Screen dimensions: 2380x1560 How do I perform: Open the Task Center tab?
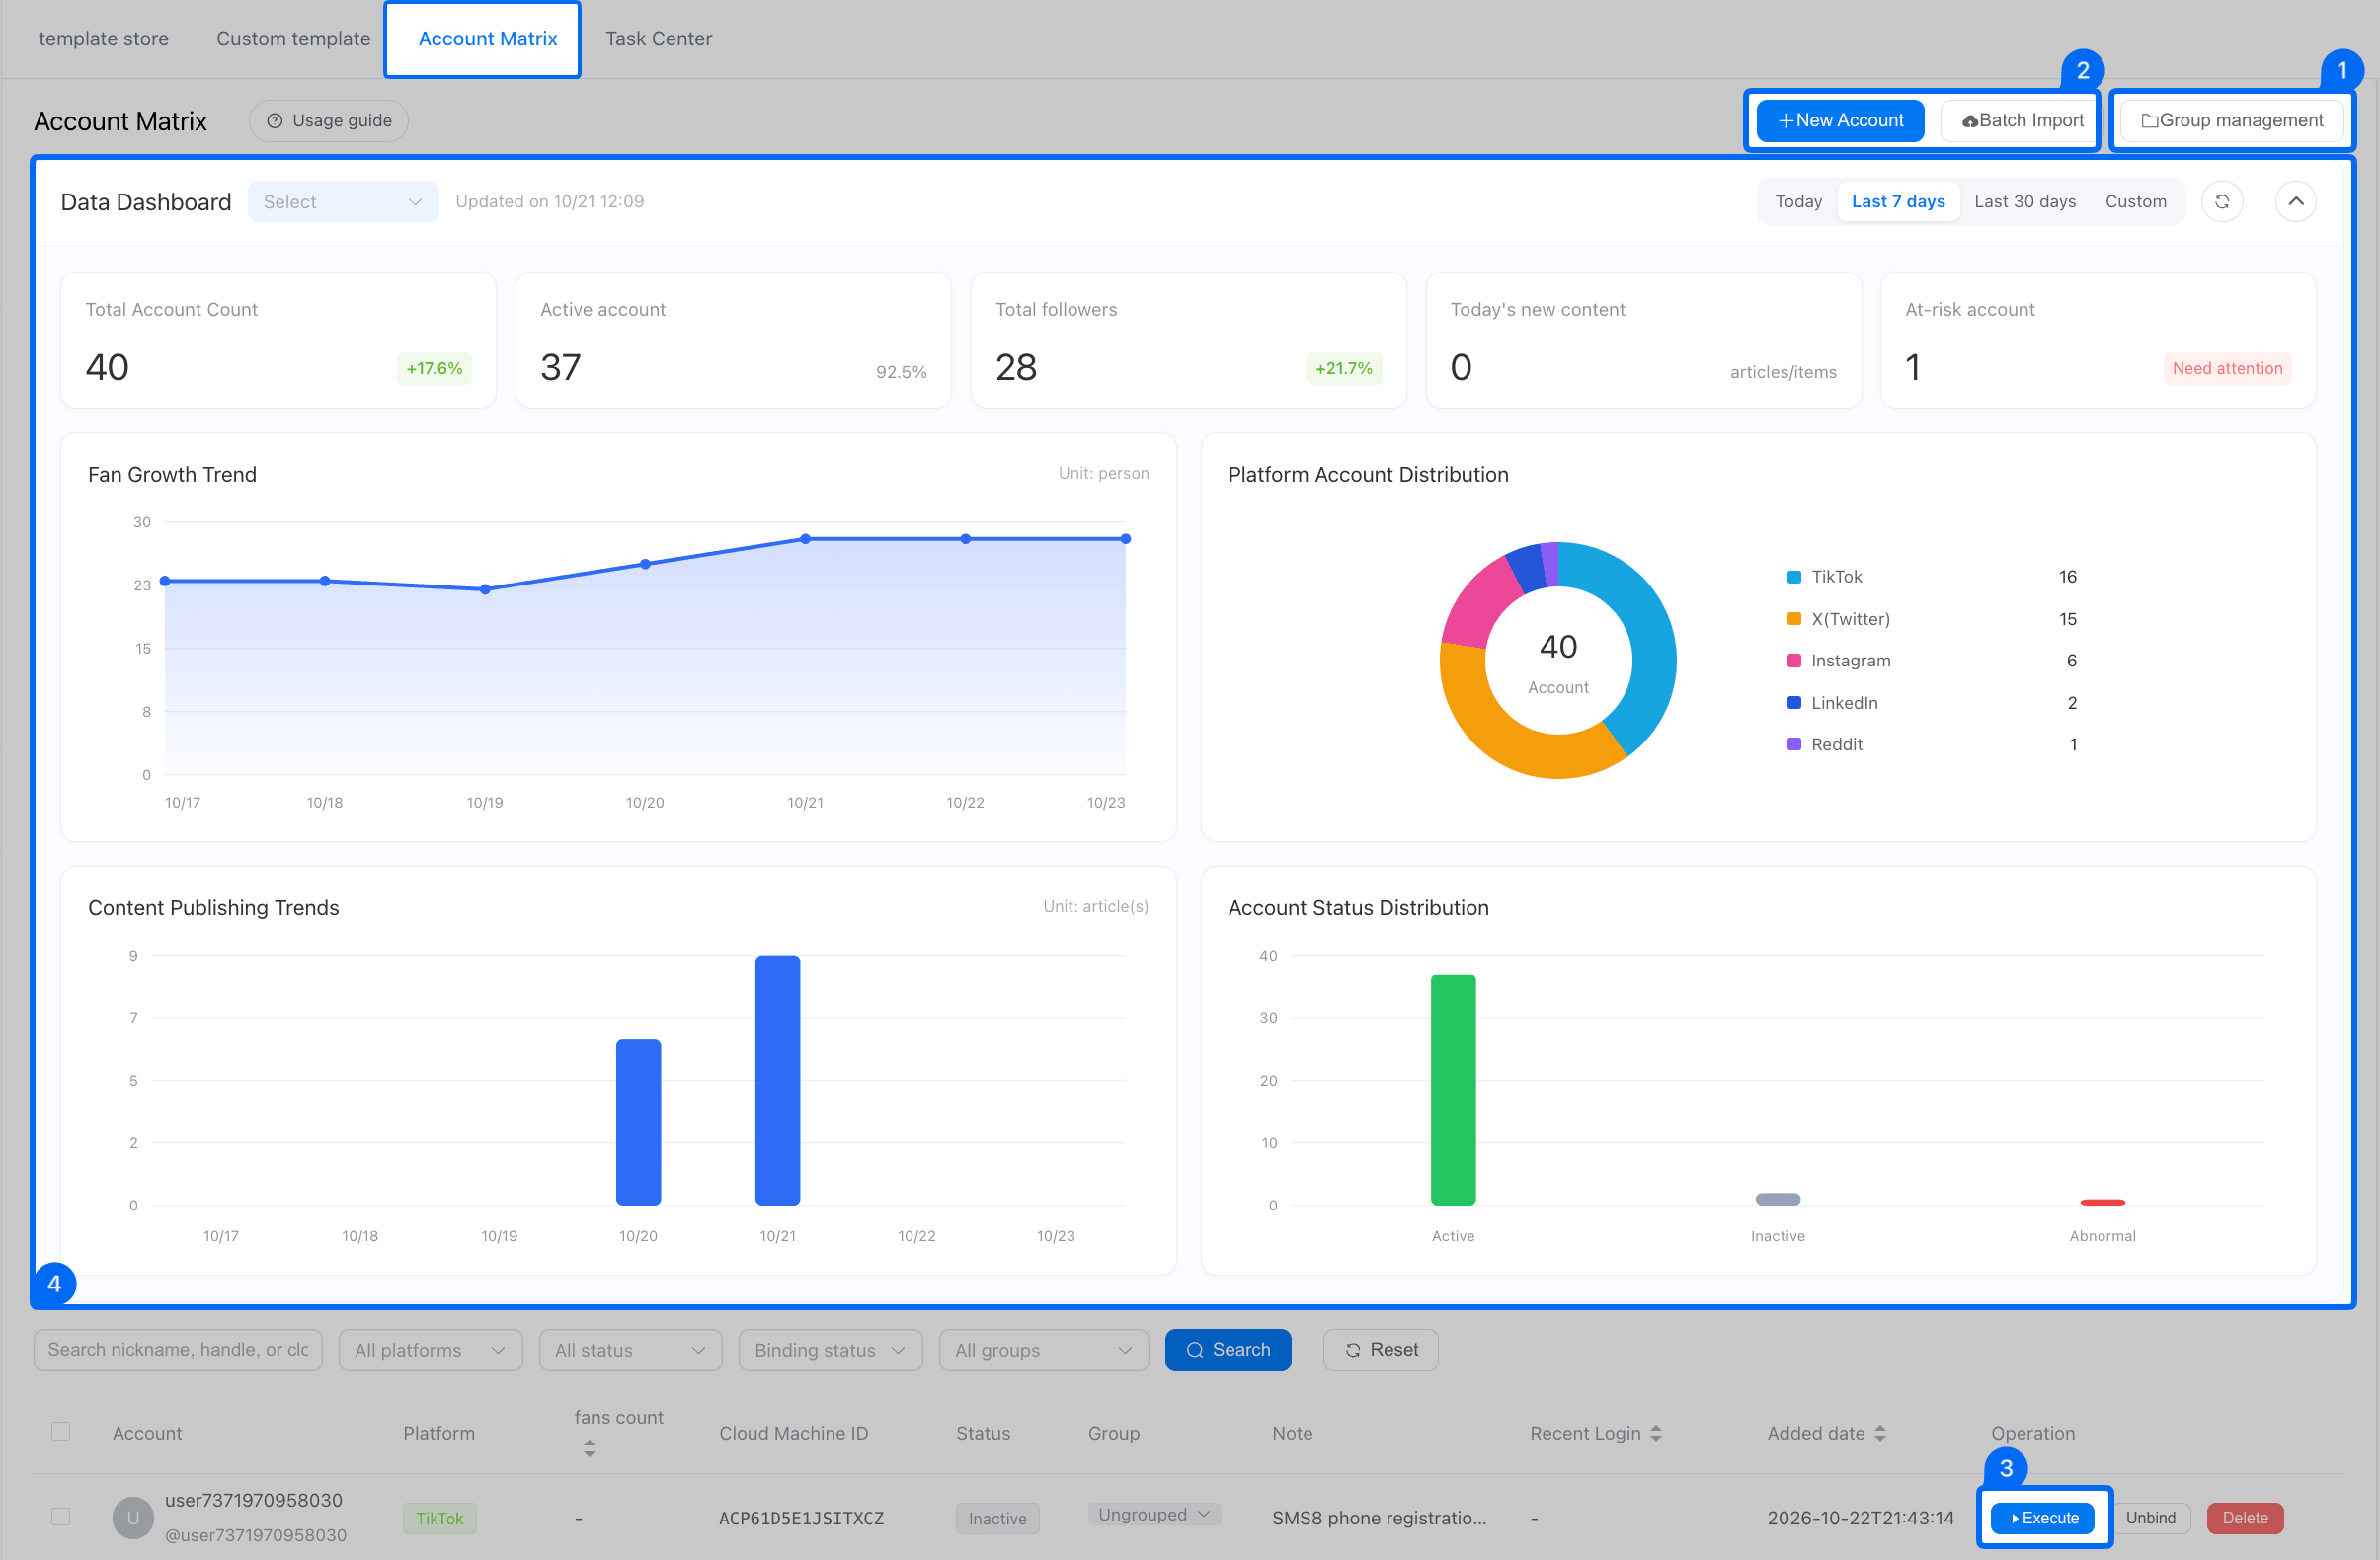pos(658,39)
